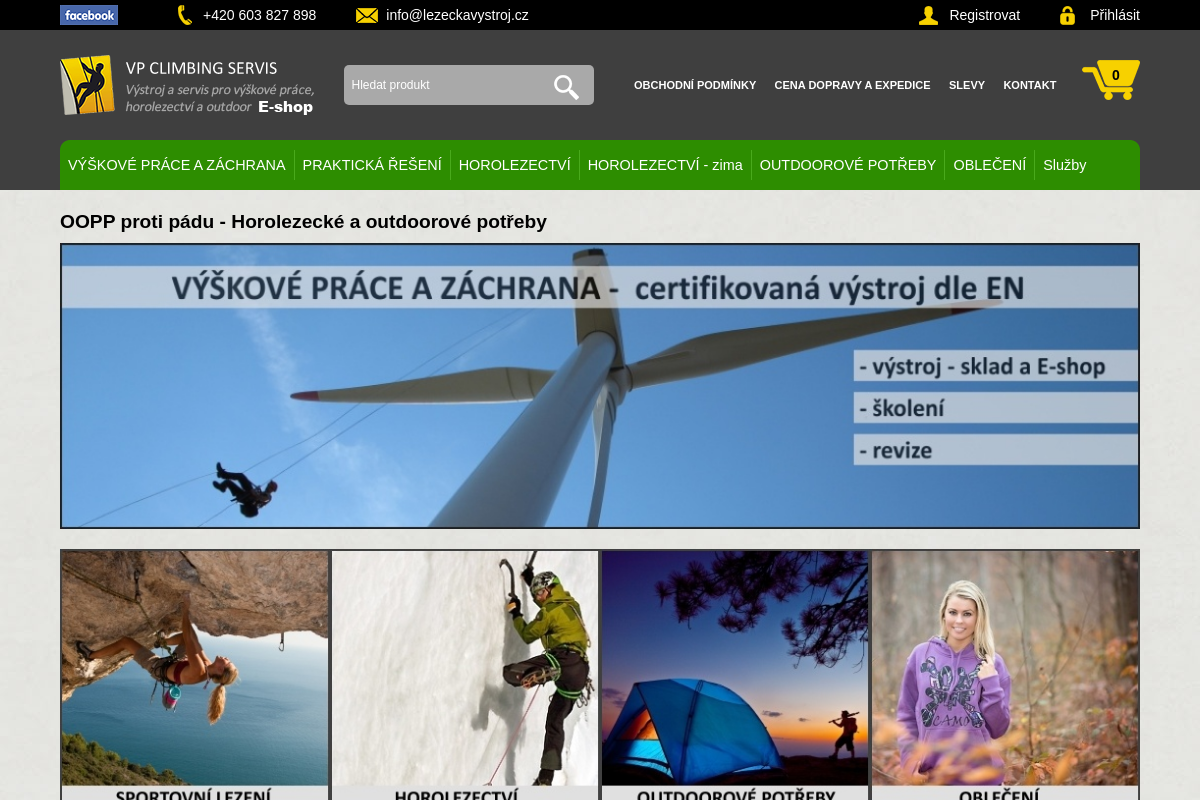The height and width of the screenshot is (800, 1200).
Task: Click the phone handset icon
Action: pyautogui.click(x=184, y=15)
